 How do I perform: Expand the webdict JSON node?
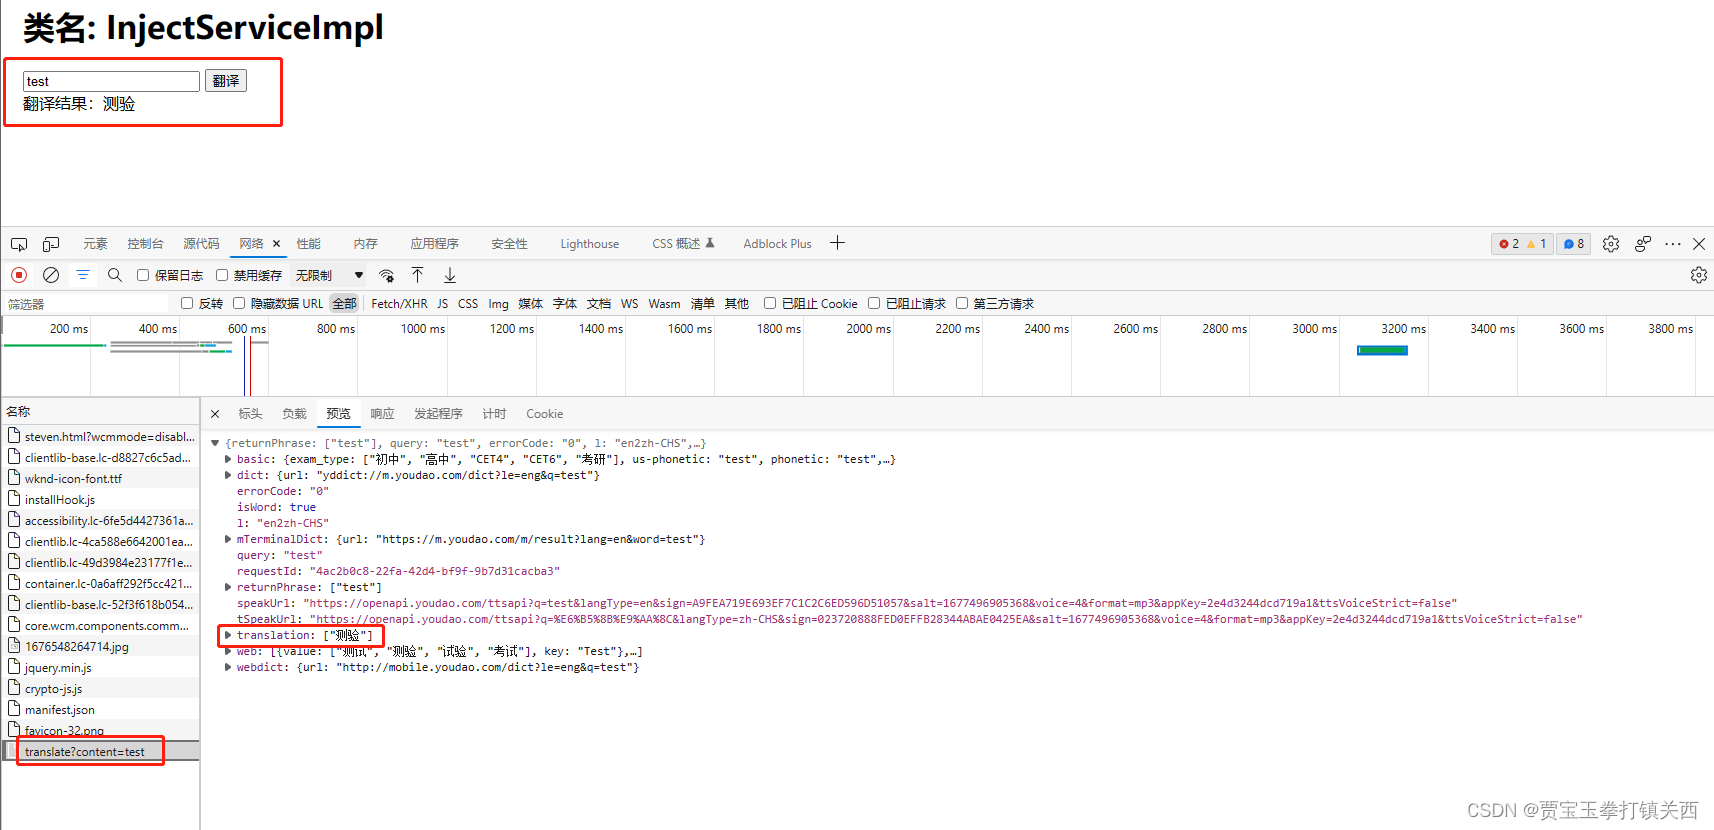[228, 667]
